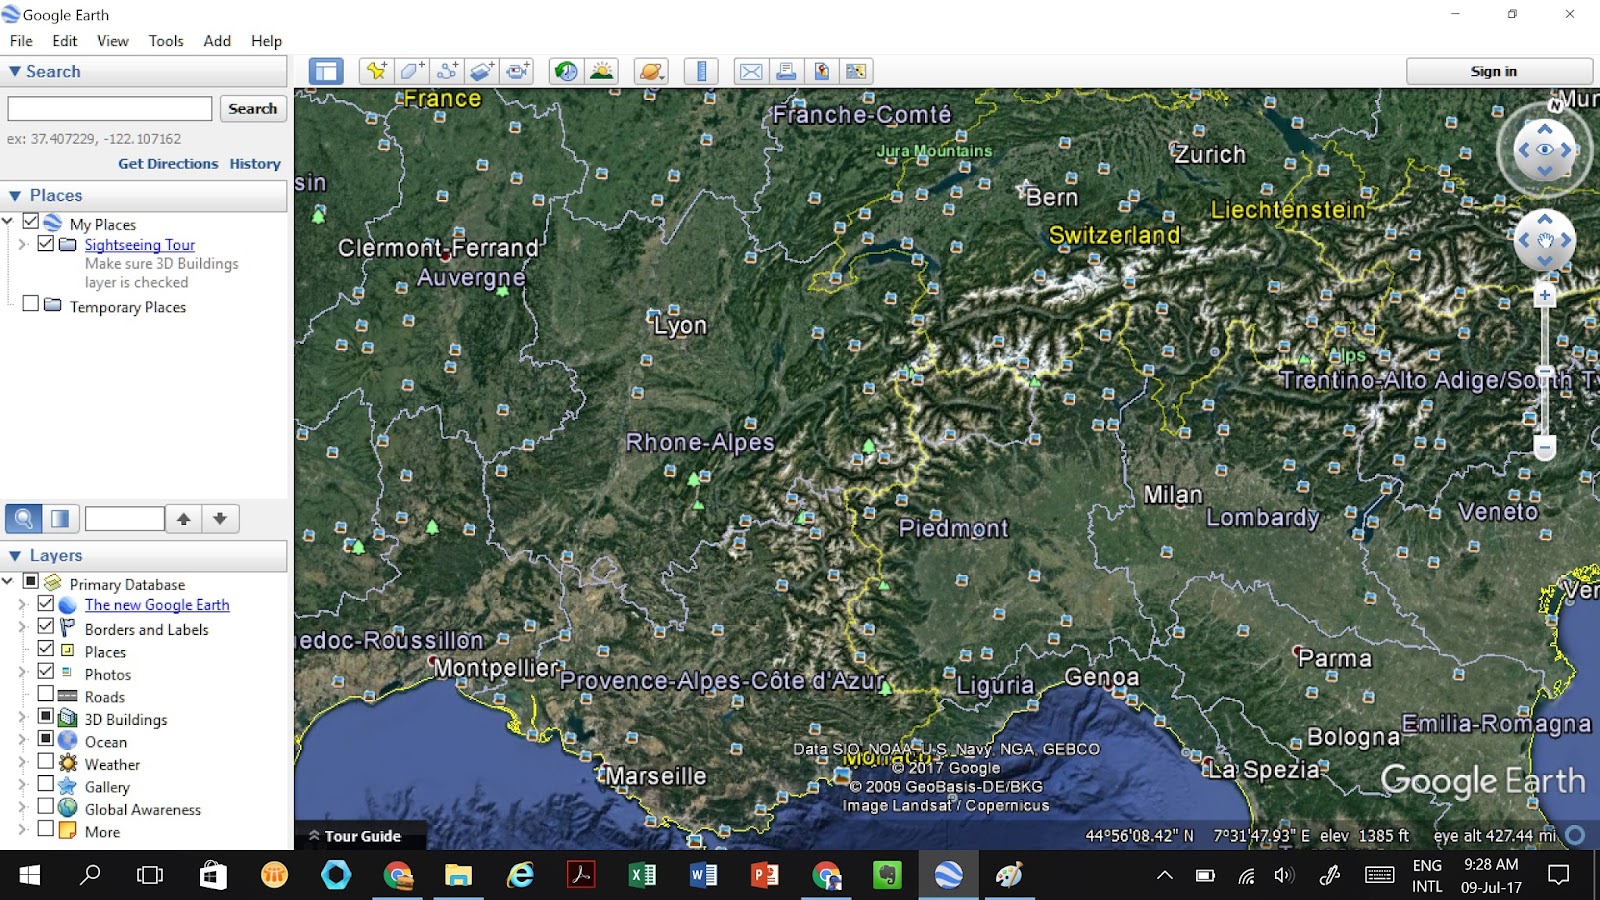Click Places panel transparency slider box

coord(125,518)
